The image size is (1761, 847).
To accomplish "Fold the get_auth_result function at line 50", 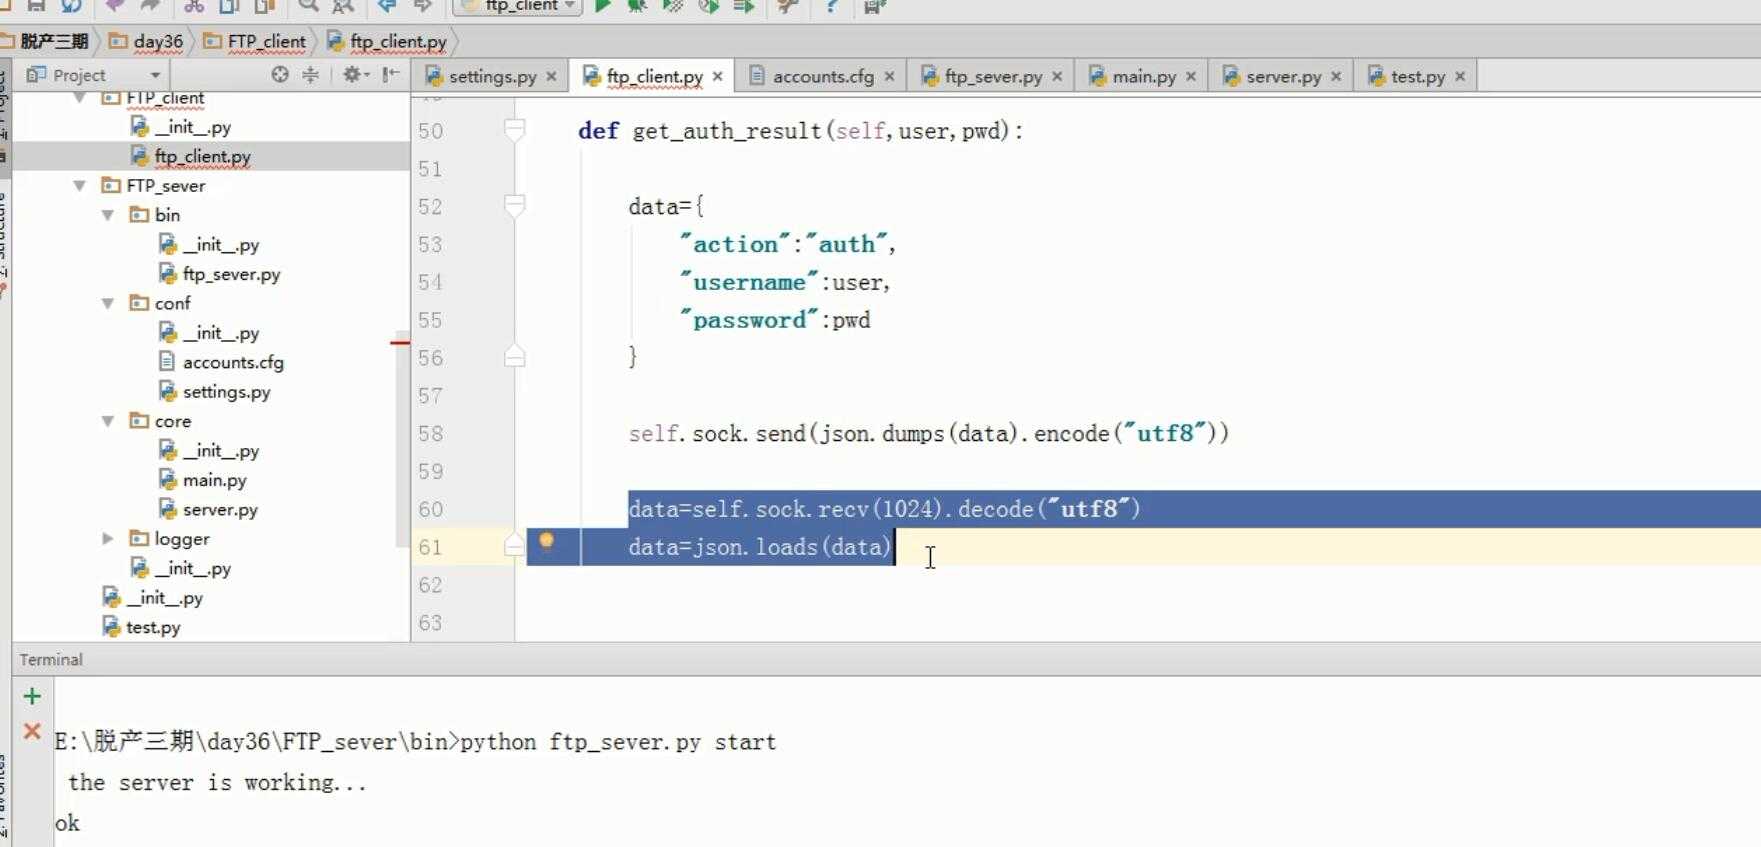I will (x=515, y=130).
